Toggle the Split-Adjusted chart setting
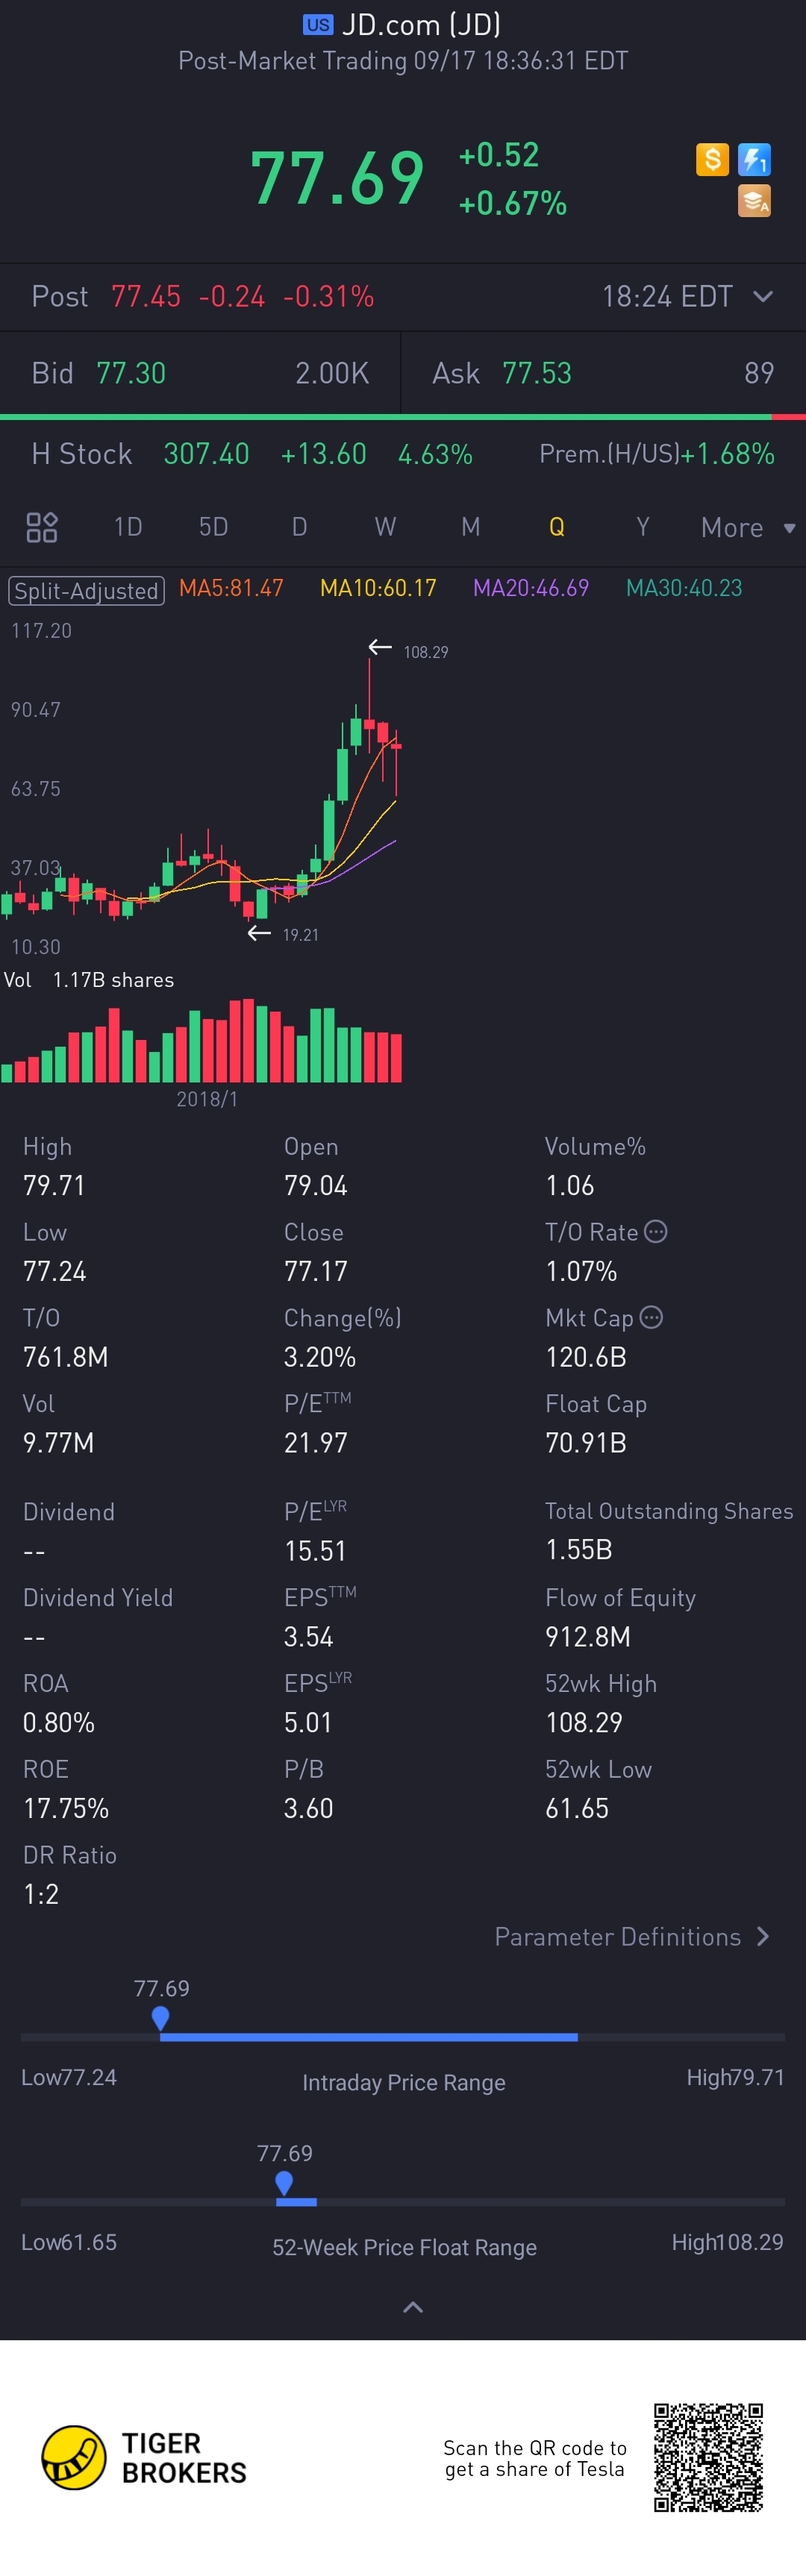Screen dimensions: 806x2576 pos(86,591)
